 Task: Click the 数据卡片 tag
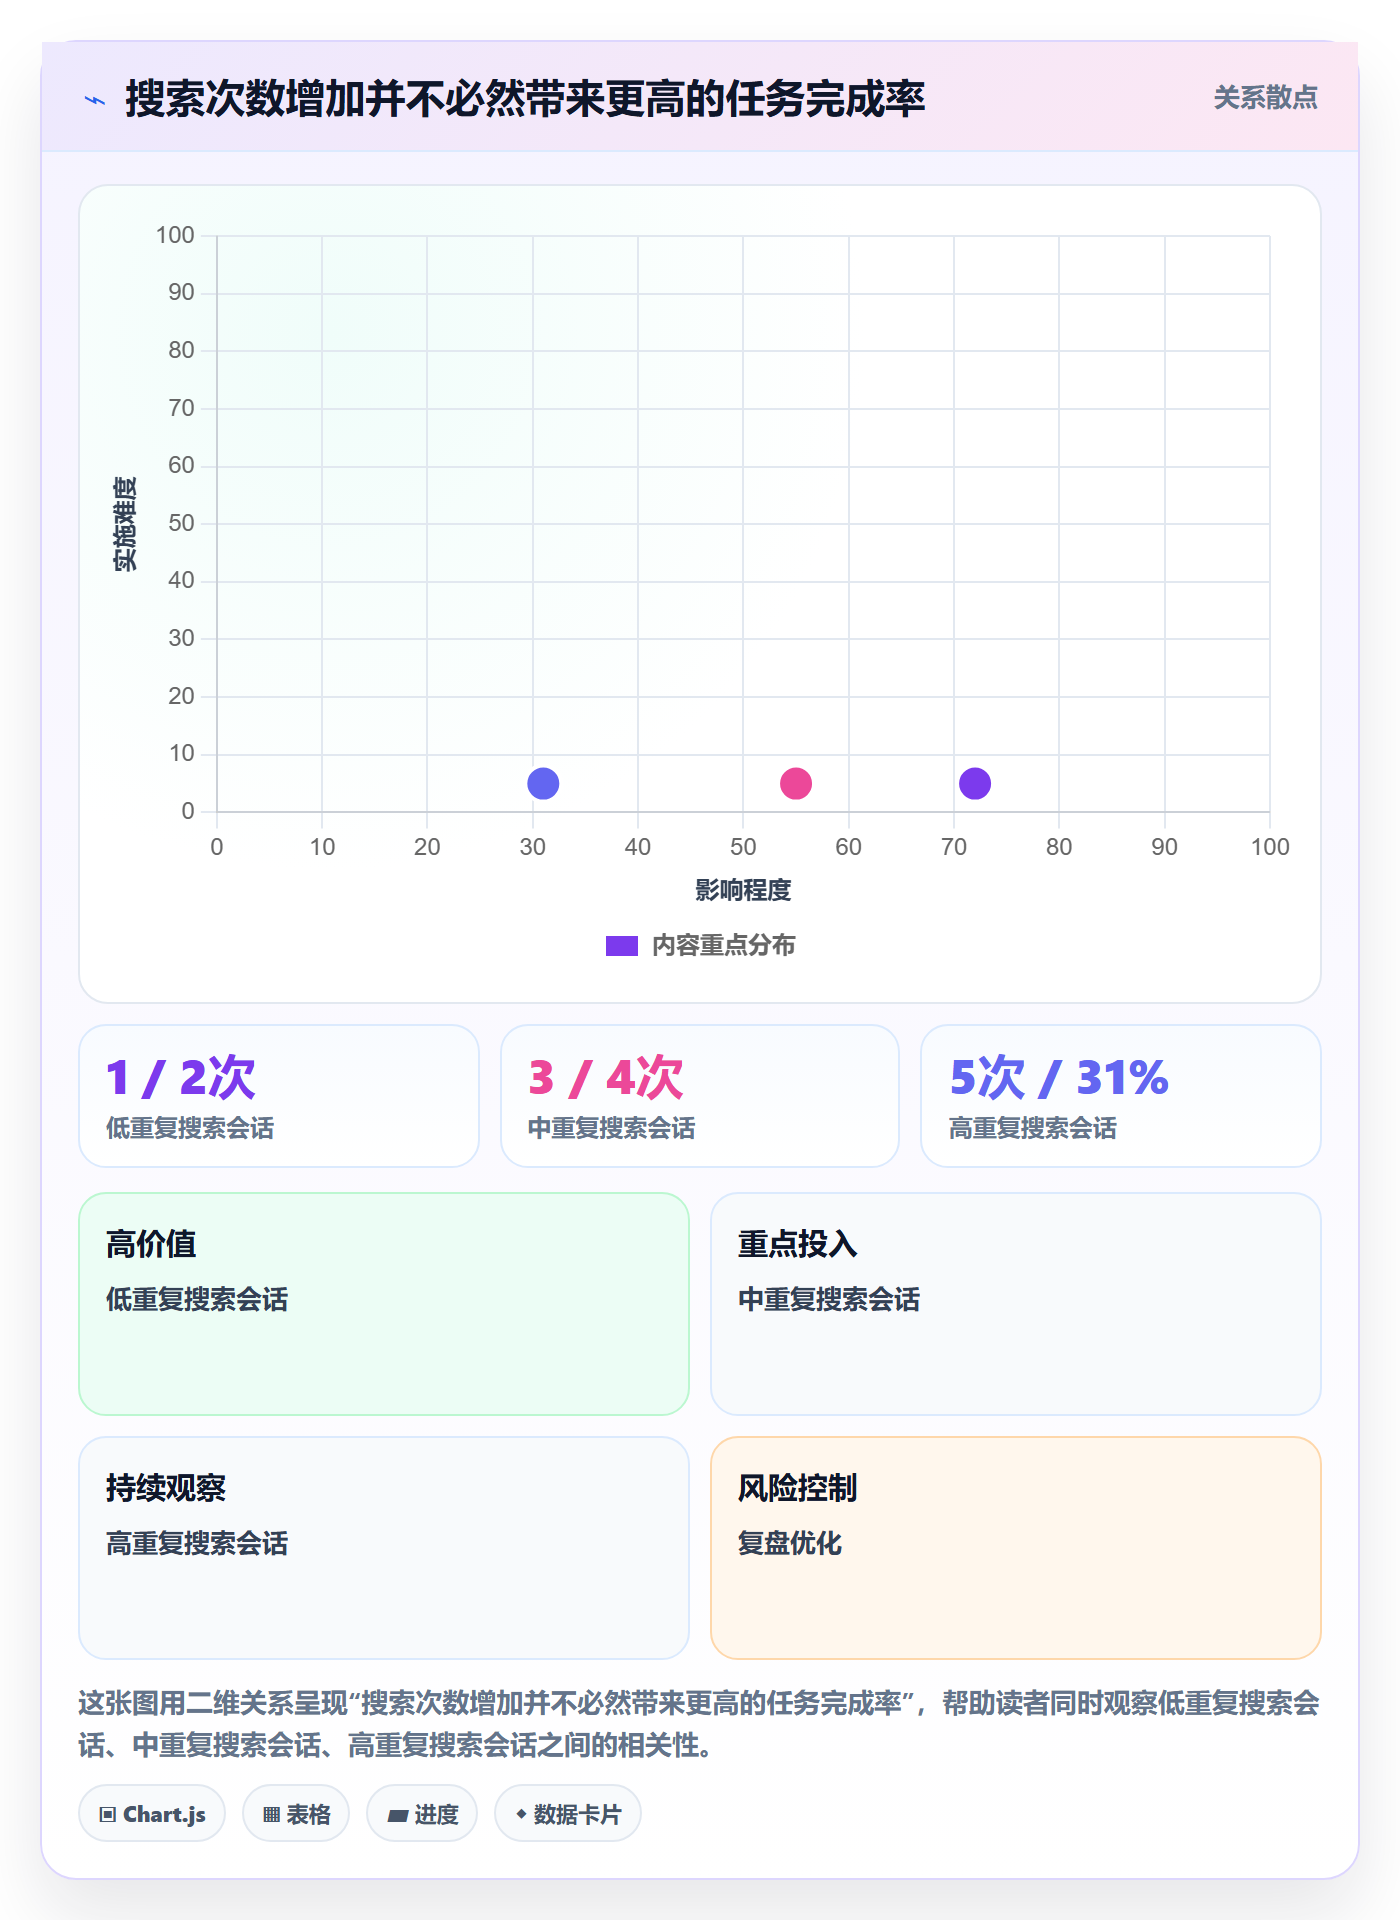pos(568,1814)
